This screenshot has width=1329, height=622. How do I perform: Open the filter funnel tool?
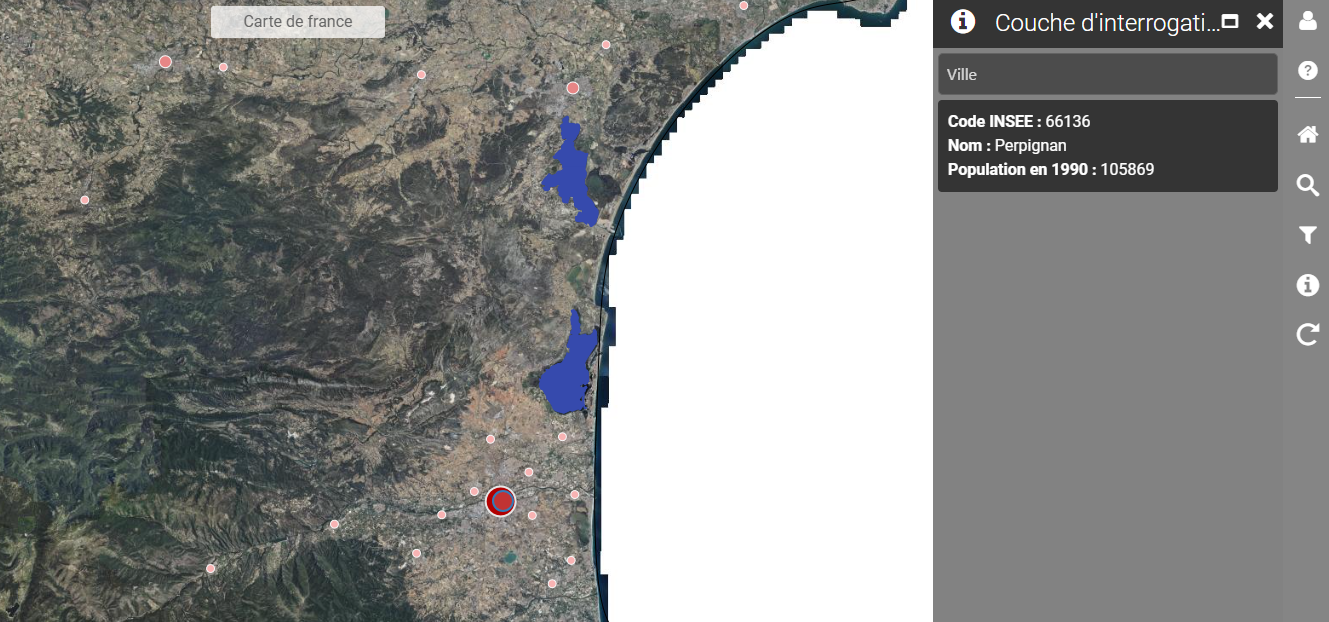pyautogui.click(x=1307, y=235)
